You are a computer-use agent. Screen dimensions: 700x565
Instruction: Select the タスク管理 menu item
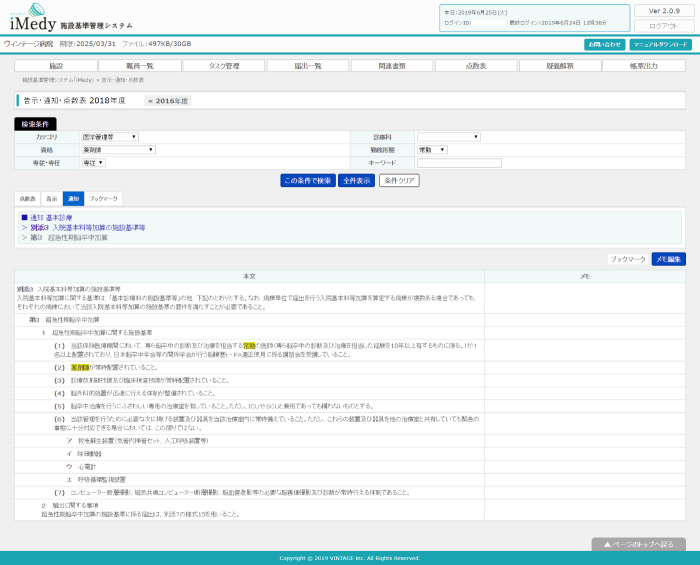tap(224, 65)
